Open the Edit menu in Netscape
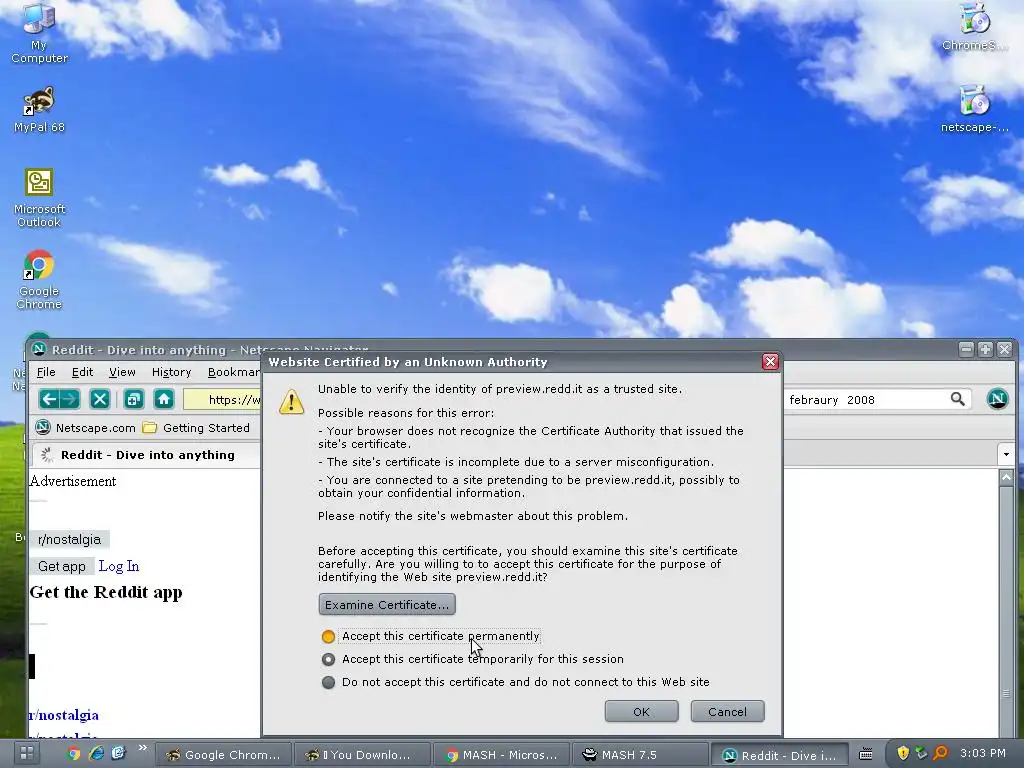This screenshot has width=1024, height=768. pos(82,372)
